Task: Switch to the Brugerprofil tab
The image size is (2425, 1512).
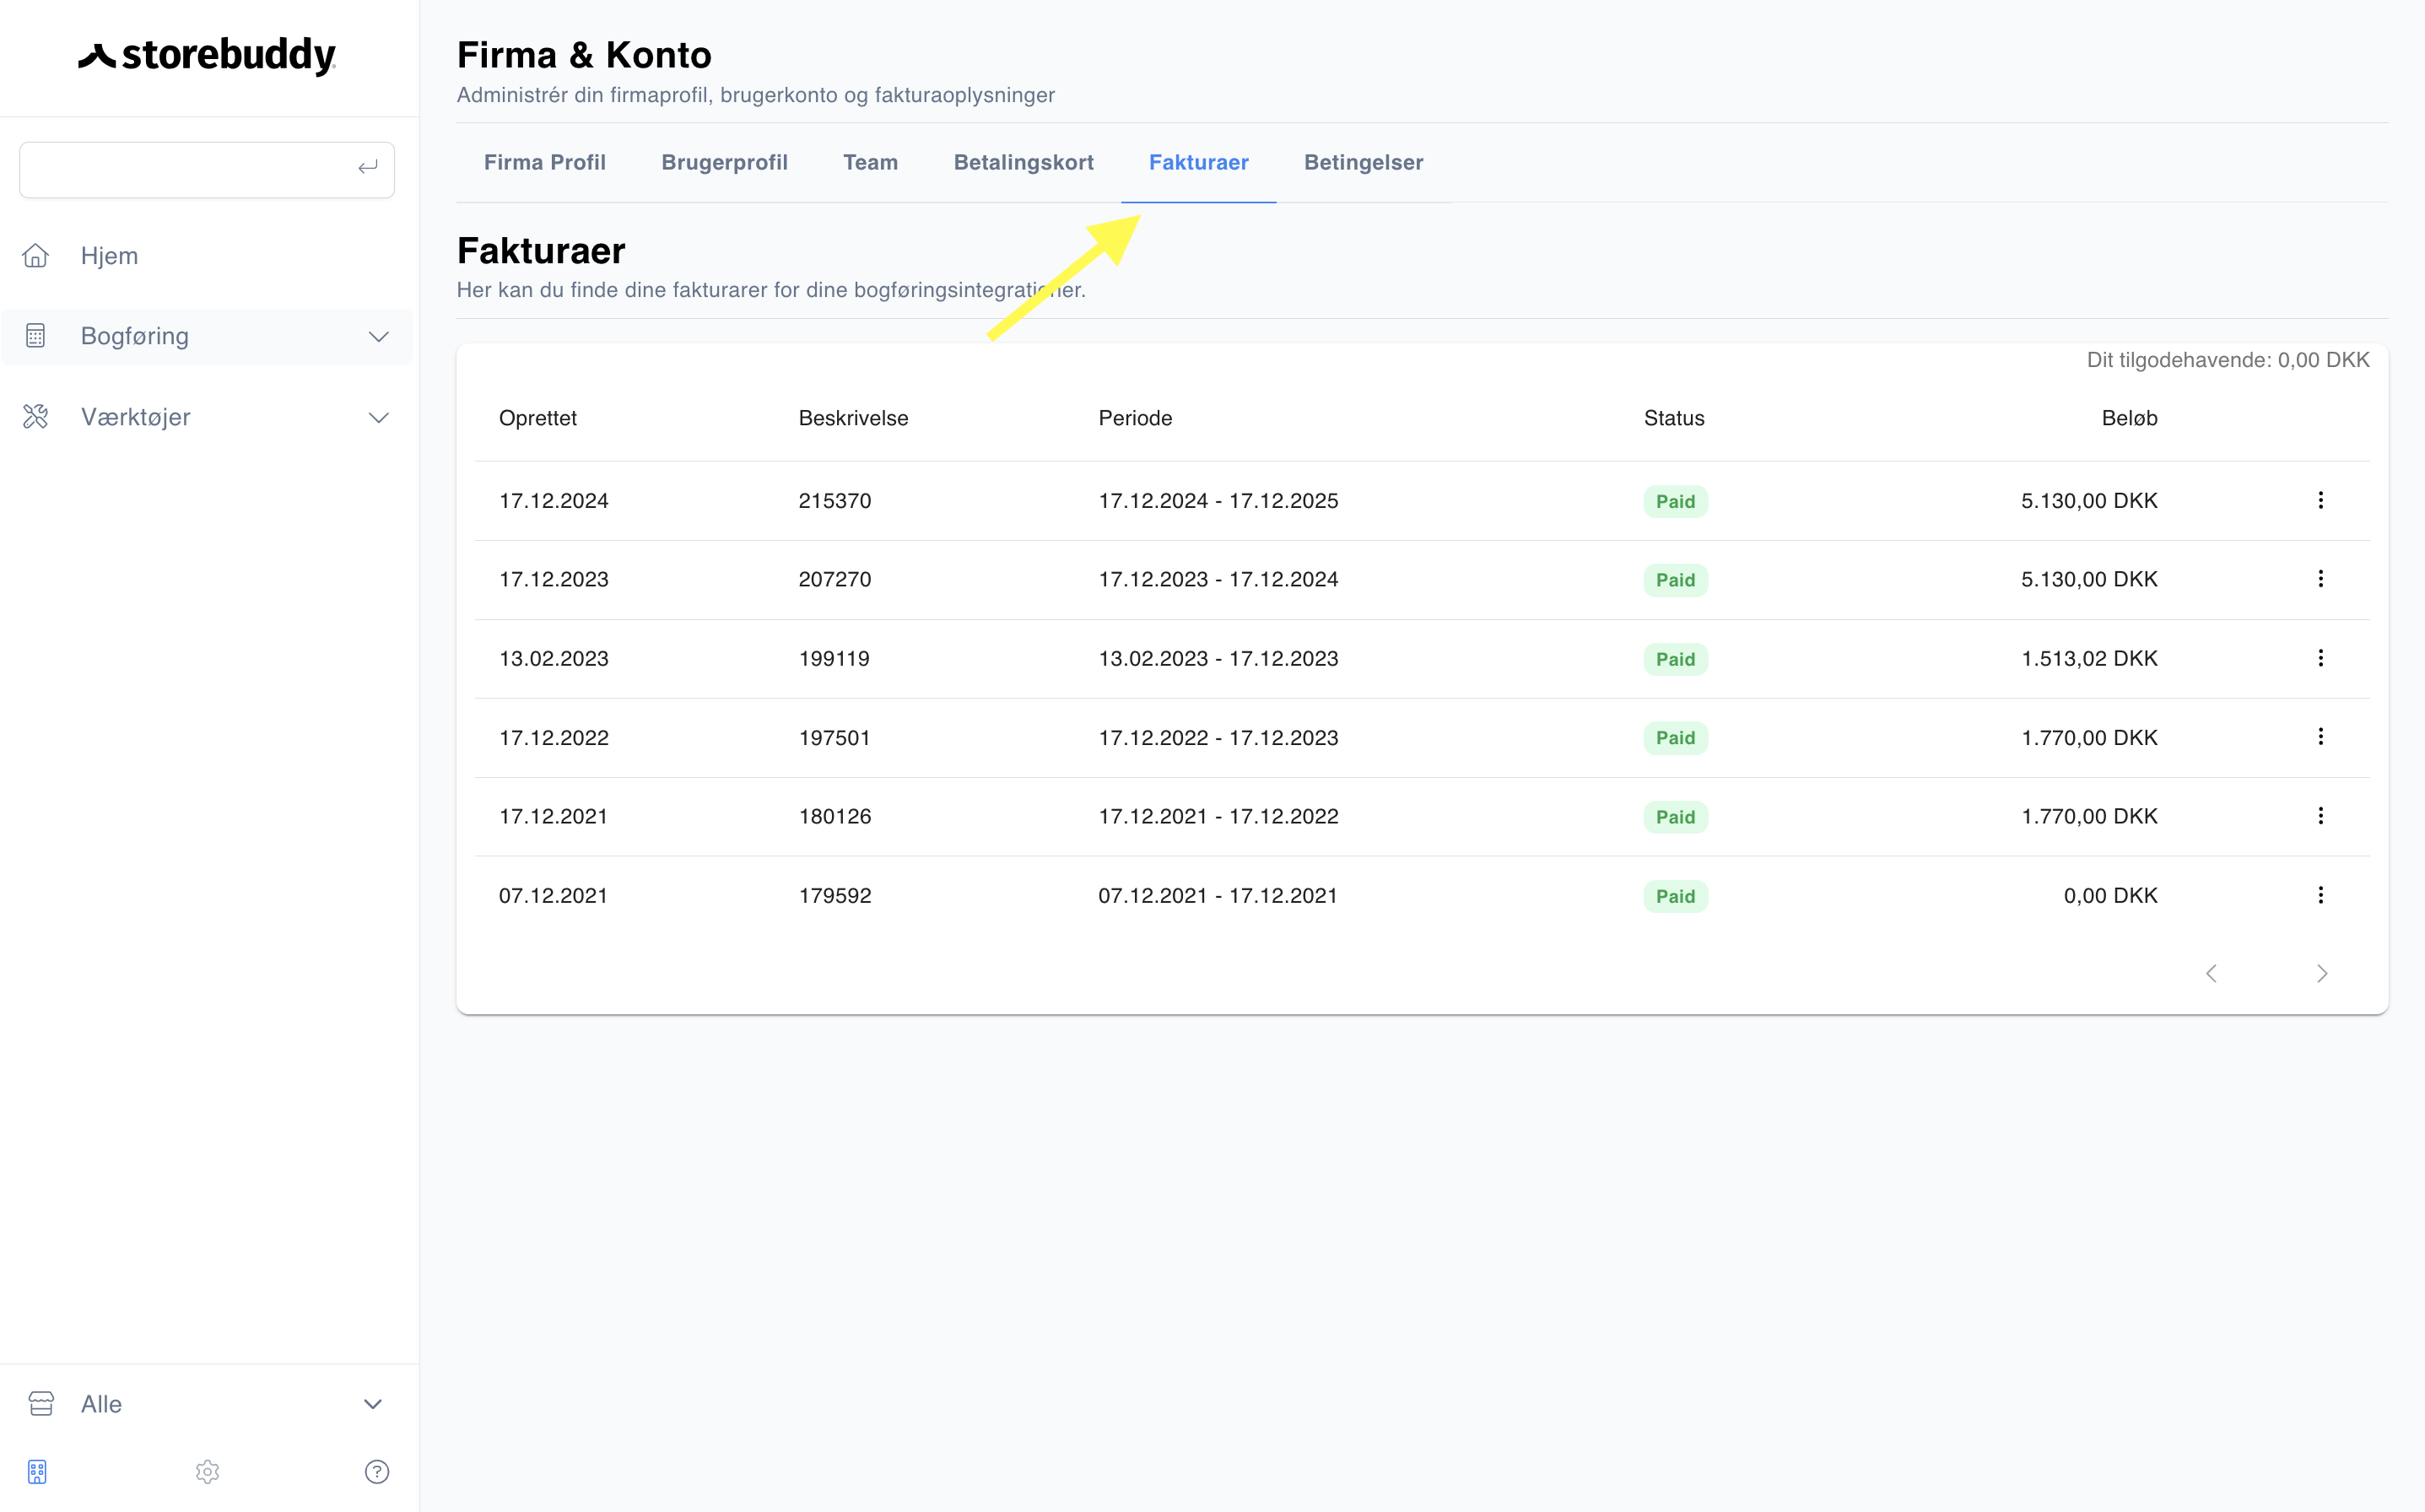Action: [724, 162]
